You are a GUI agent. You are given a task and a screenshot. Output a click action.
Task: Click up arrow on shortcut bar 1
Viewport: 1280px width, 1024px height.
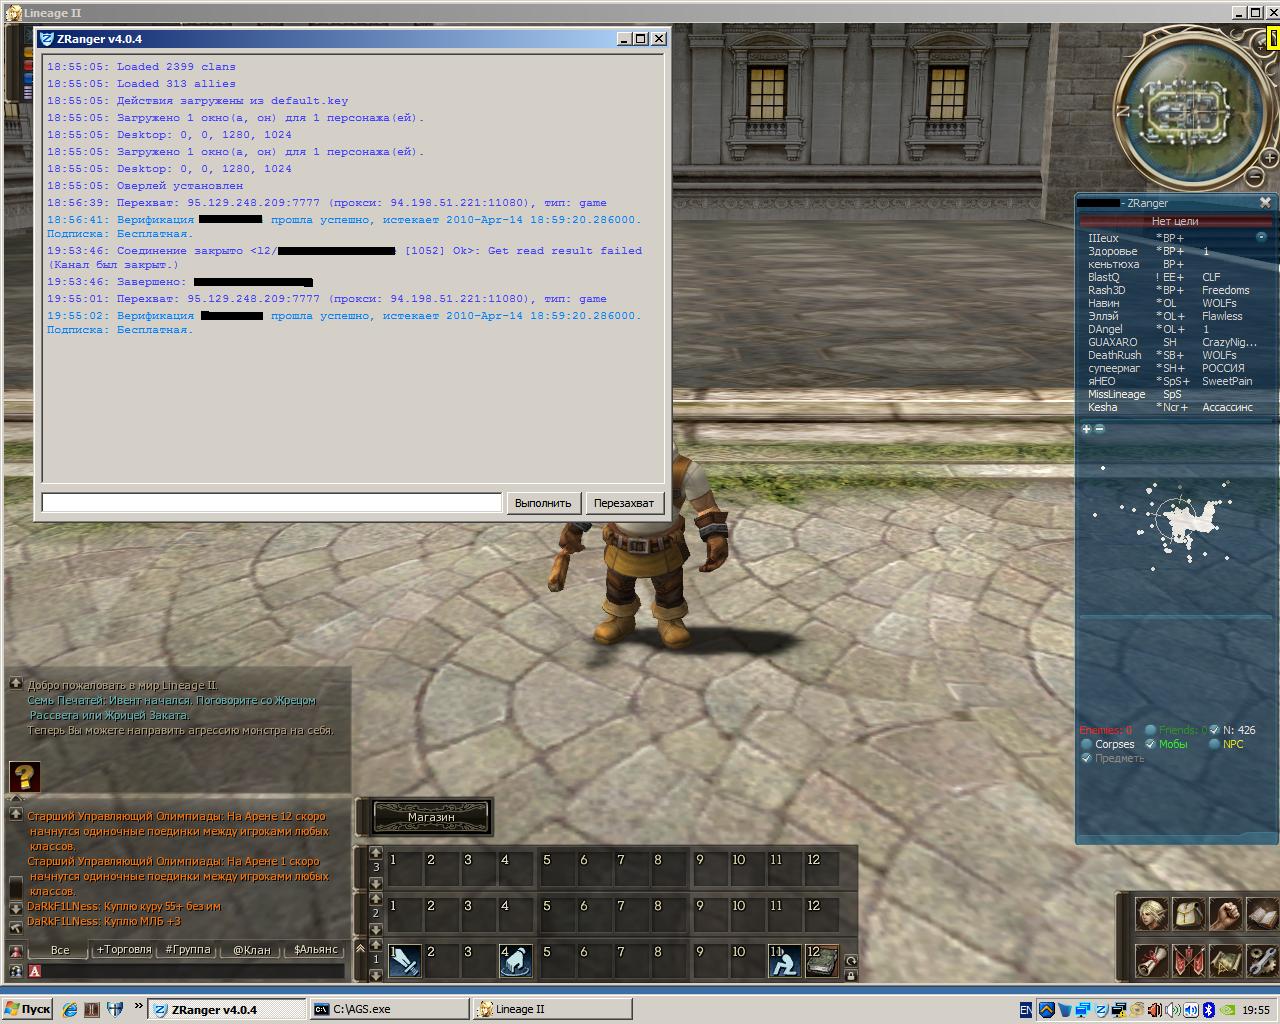[376, 946]
